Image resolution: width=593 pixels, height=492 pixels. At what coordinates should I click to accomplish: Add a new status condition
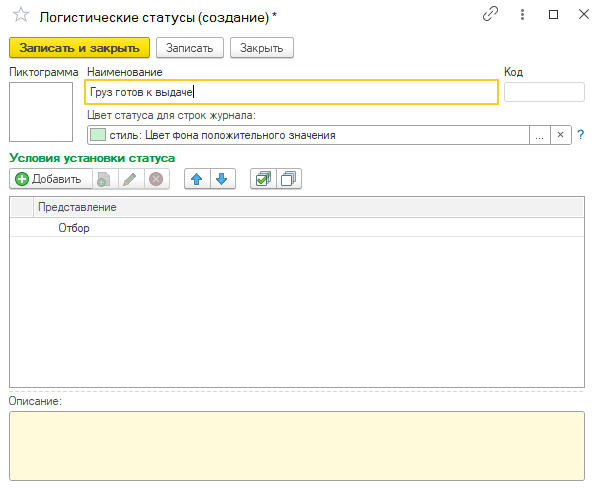click(51, 178)
